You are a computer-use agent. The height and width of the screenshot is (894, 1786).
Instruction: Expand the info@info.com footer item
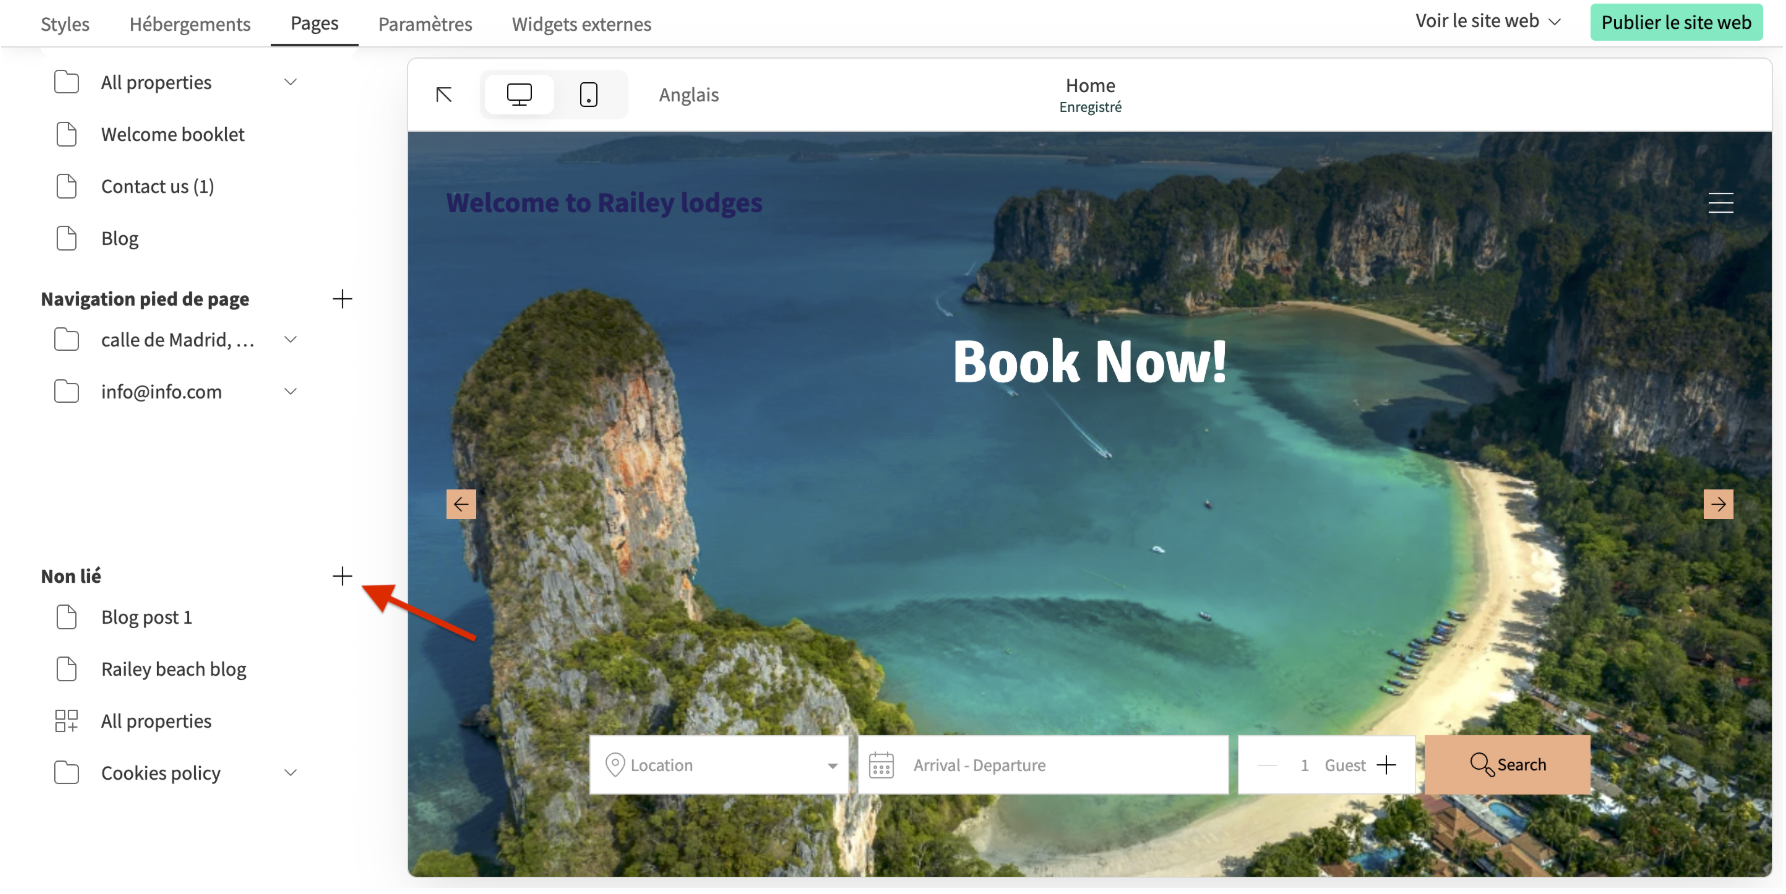point(291,392)
